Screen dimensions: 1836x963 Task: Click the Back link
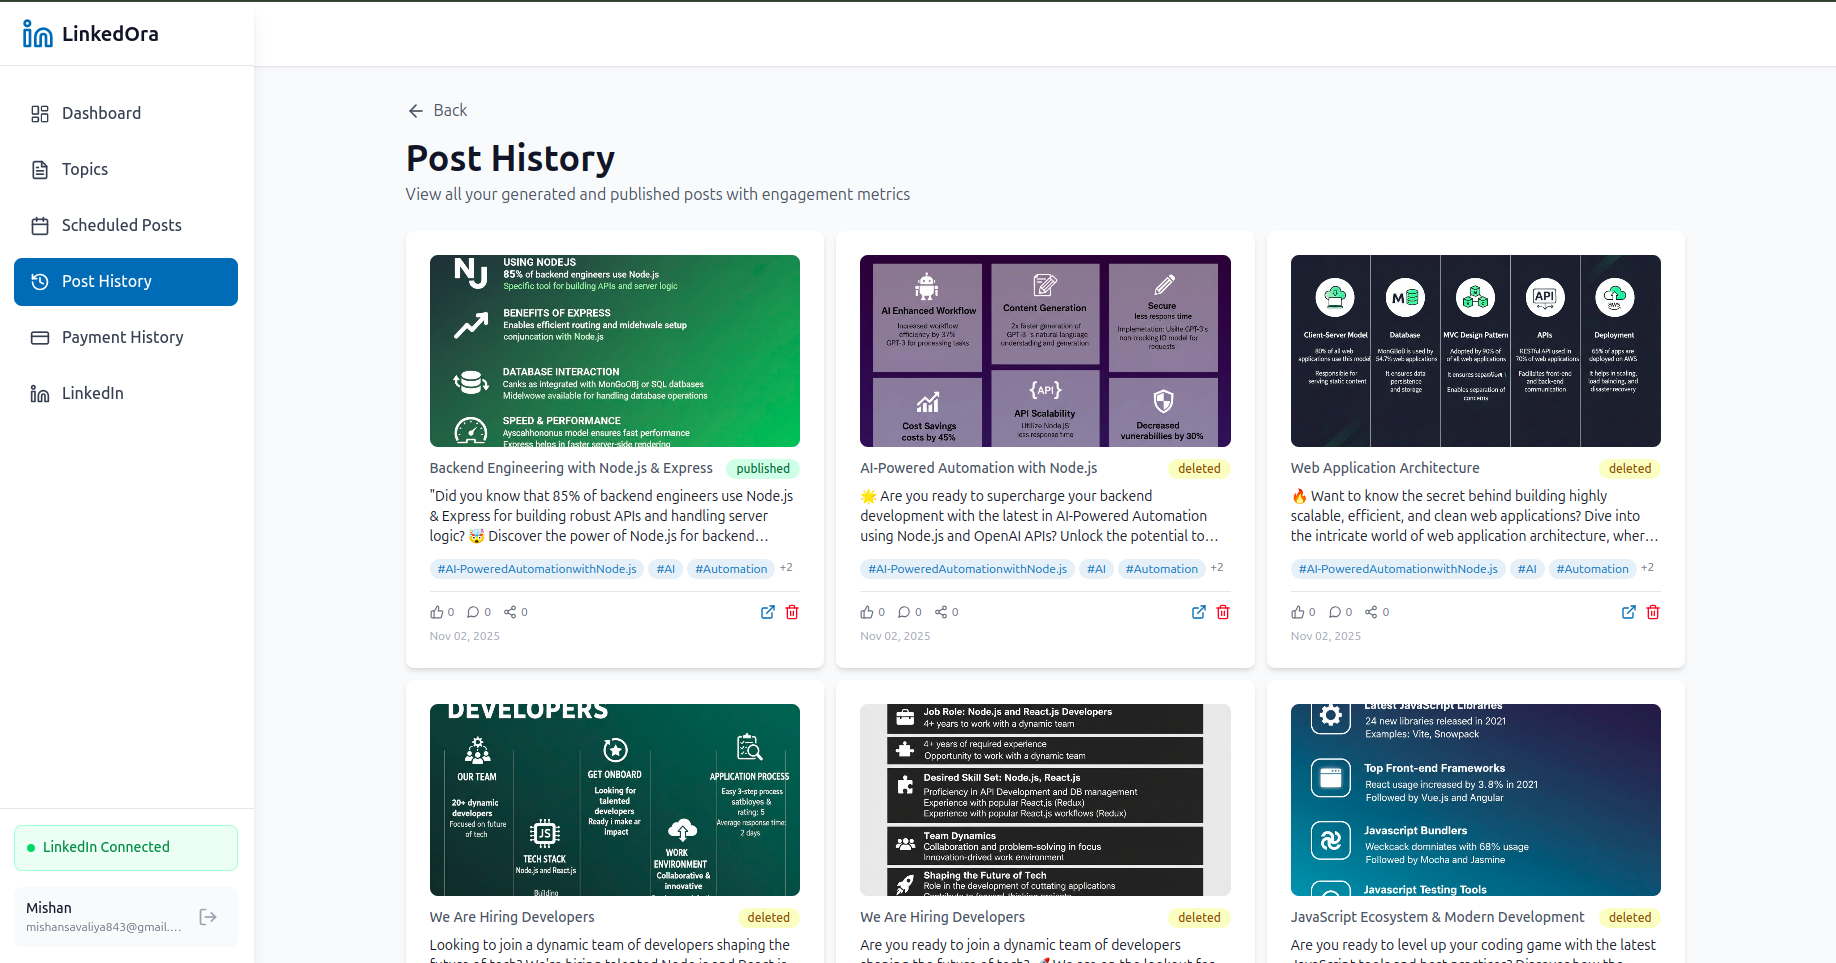[449, 110]
